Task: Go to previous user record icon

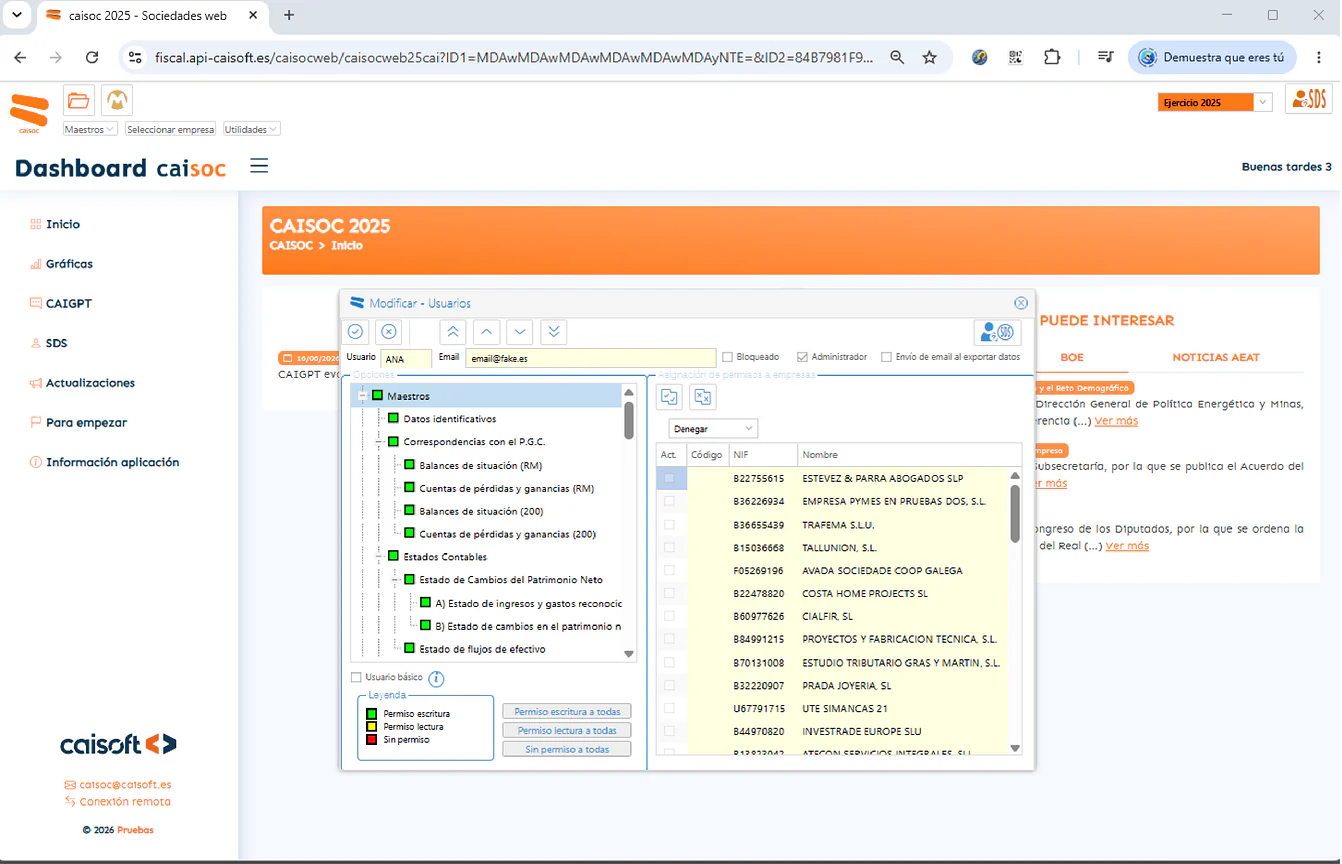Action: pos(485,332)
